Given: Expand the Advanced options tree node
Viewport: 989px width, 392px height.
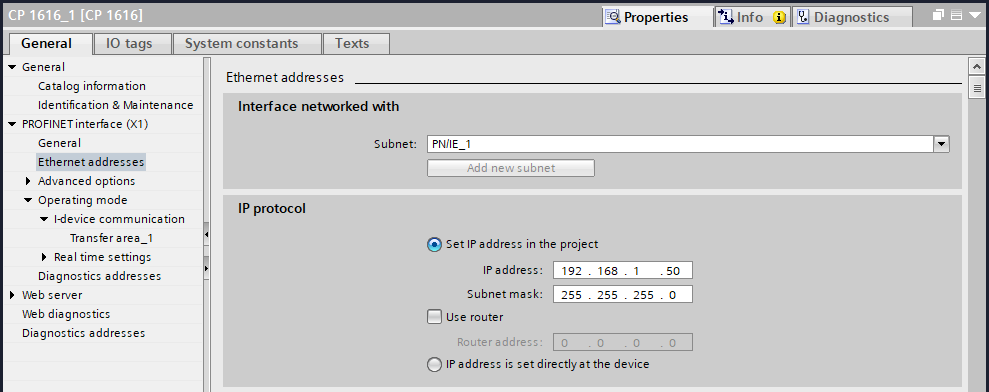Looking at the screenshot, I should (x=28, y=181).
